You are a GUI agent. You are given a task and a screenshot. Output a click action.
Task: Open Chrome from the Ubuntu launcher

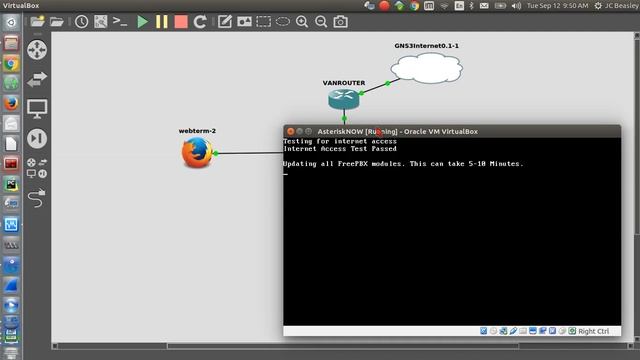click(11, 63)
